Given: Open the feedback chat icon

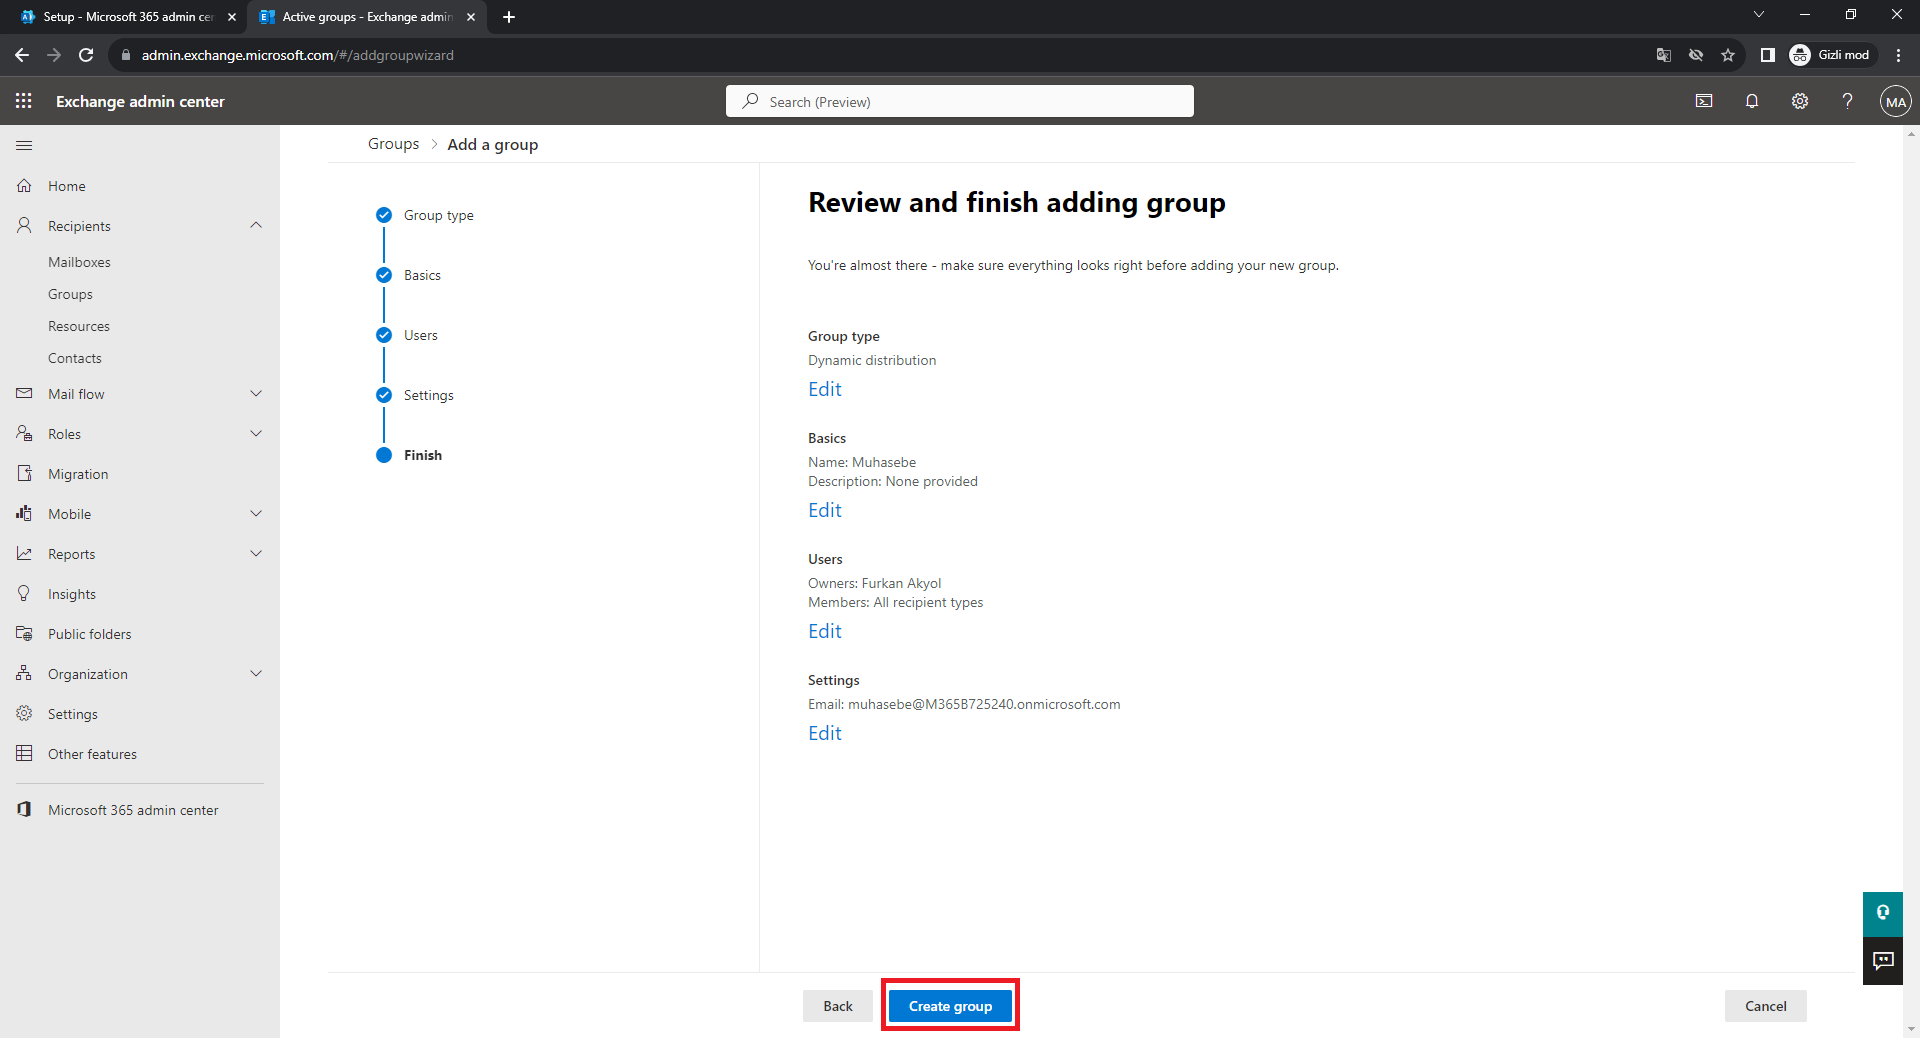Looking at the screenshot, I should 1883,961.
